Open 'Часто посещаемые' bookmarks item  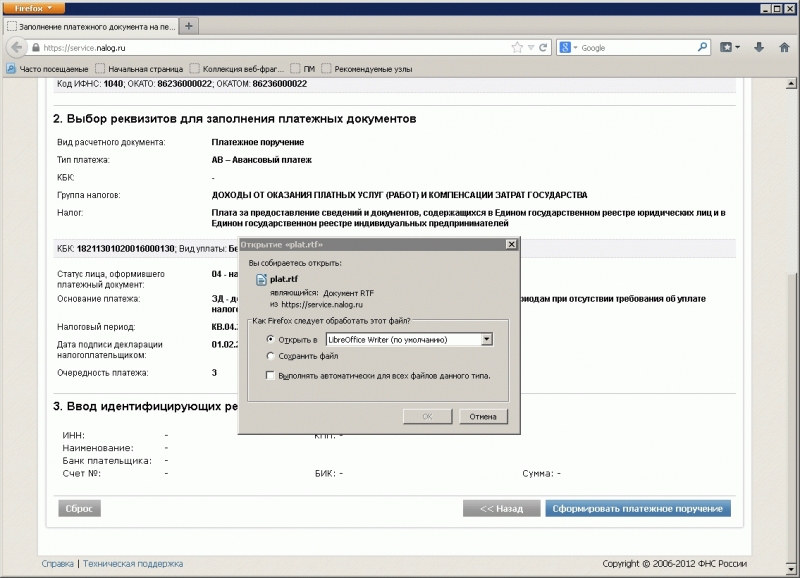47,69
